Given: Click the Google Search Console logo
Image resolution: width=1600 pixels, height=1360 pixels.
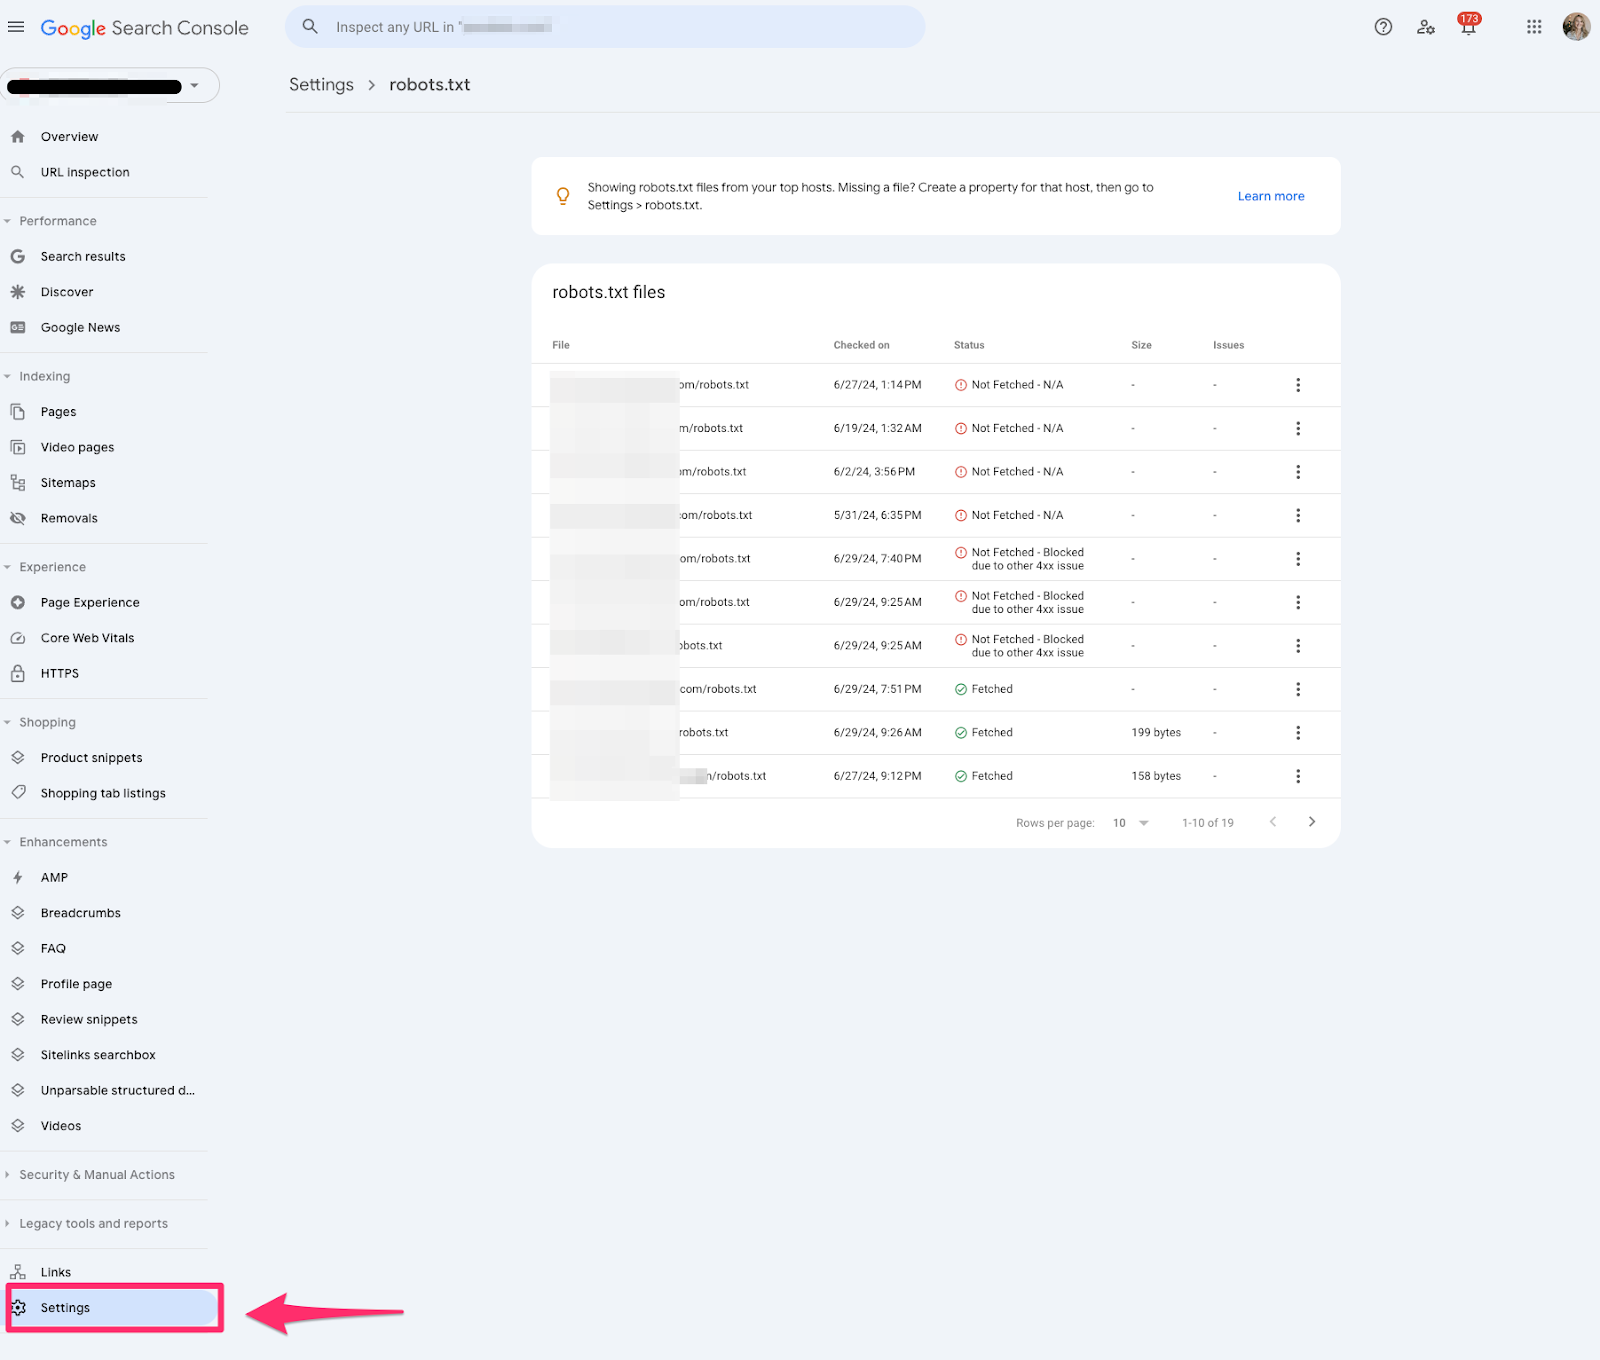Looking at the screenshot, I should pos(144,28).
